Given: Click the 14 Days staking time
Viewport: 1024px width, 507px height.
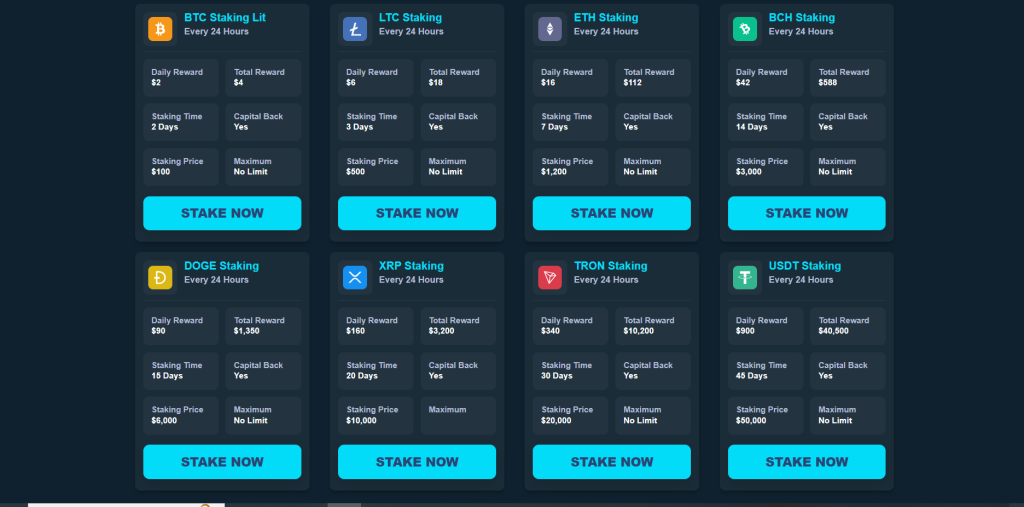Looking at the screenshot, I should pyautogui.click(x=752, y=127).
